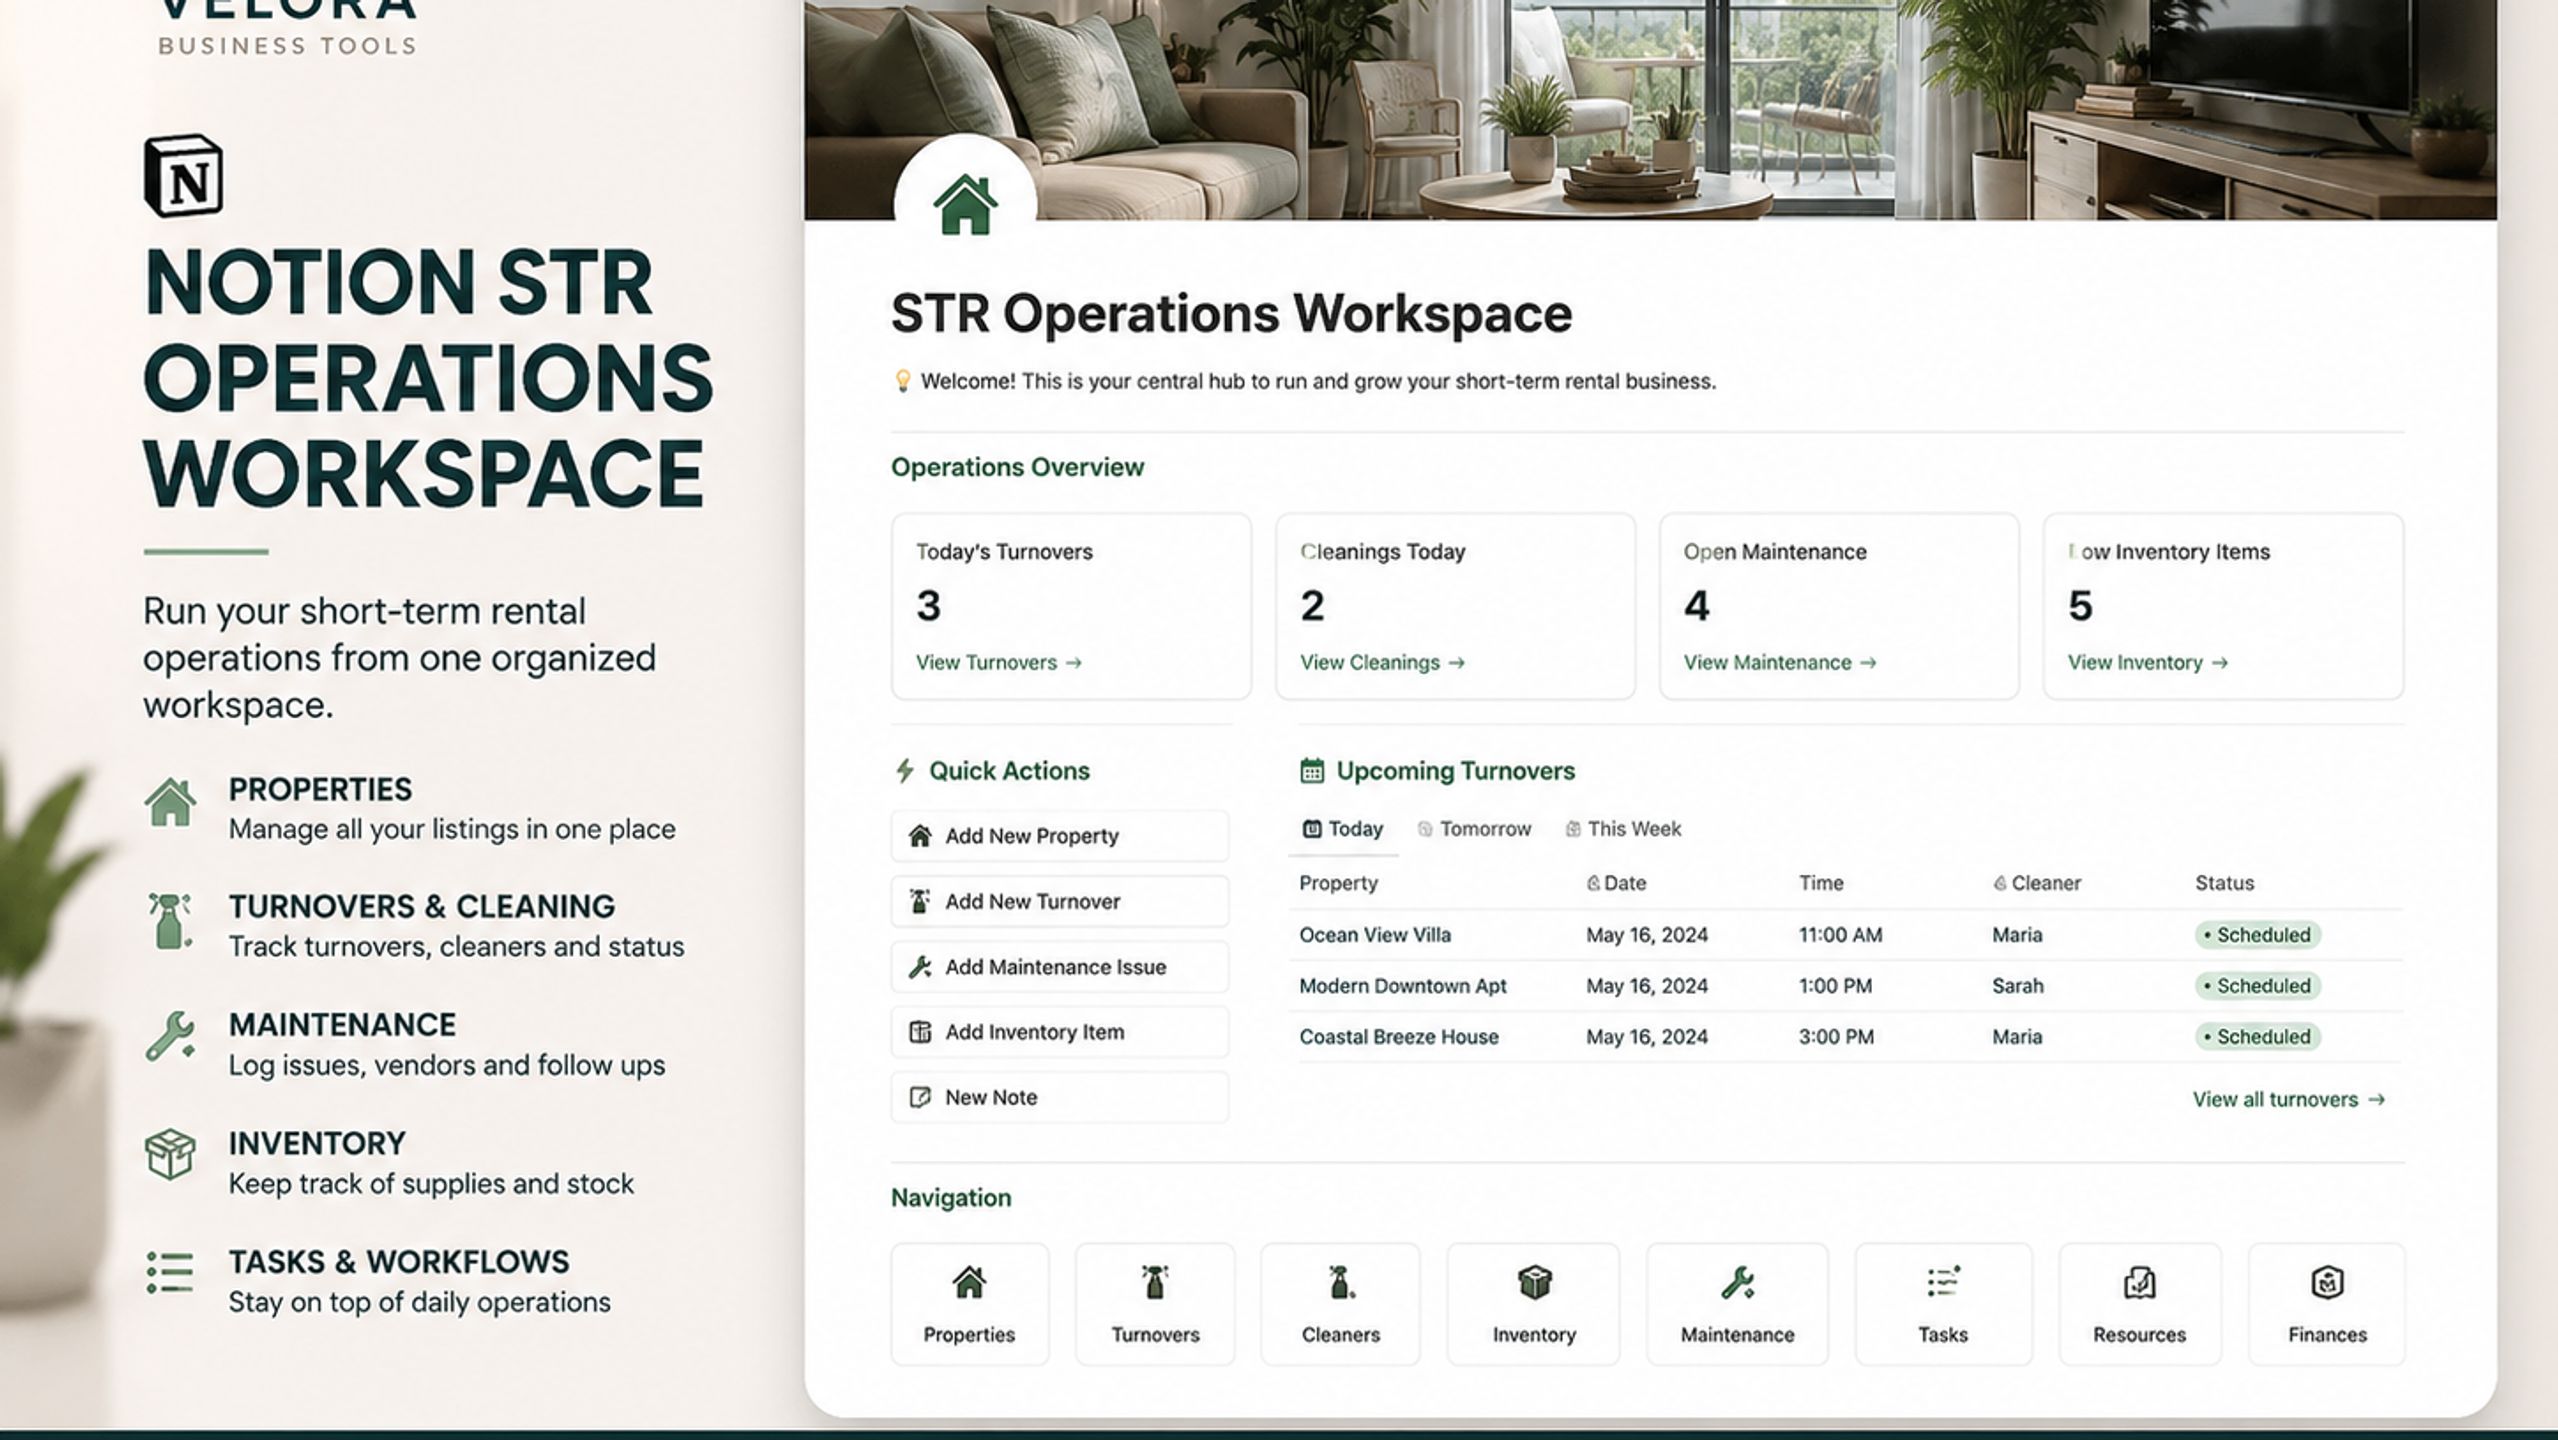Open the Resources navigation card

(2139, 1304)
